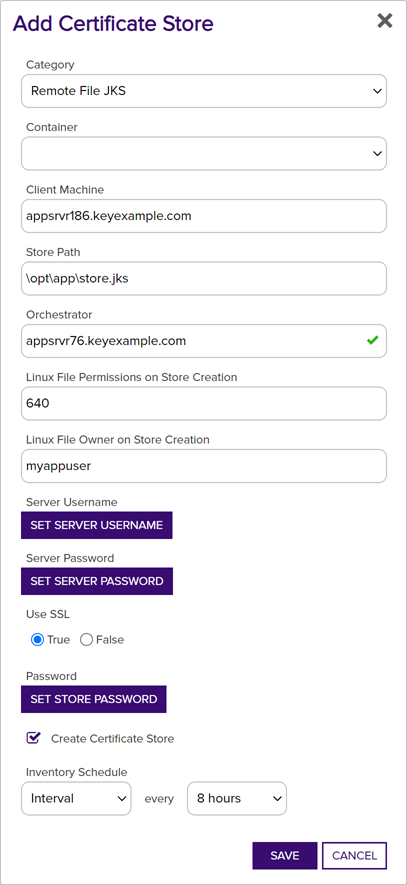
Task: Change the 8 hours interval dropdown
Action: tap(237, 798)
